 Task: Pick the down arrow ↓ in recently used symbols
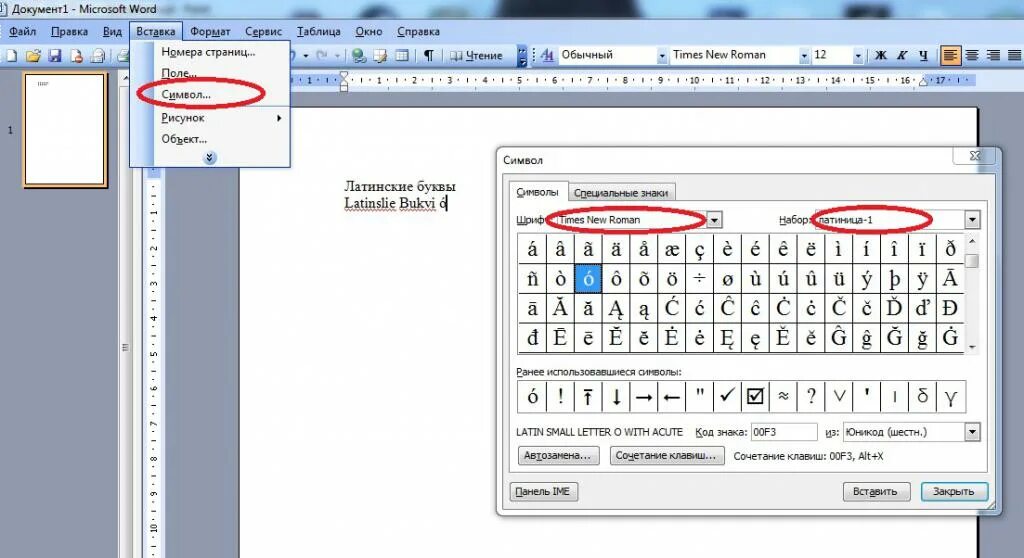pyautogui.click(x=616, y=396)
